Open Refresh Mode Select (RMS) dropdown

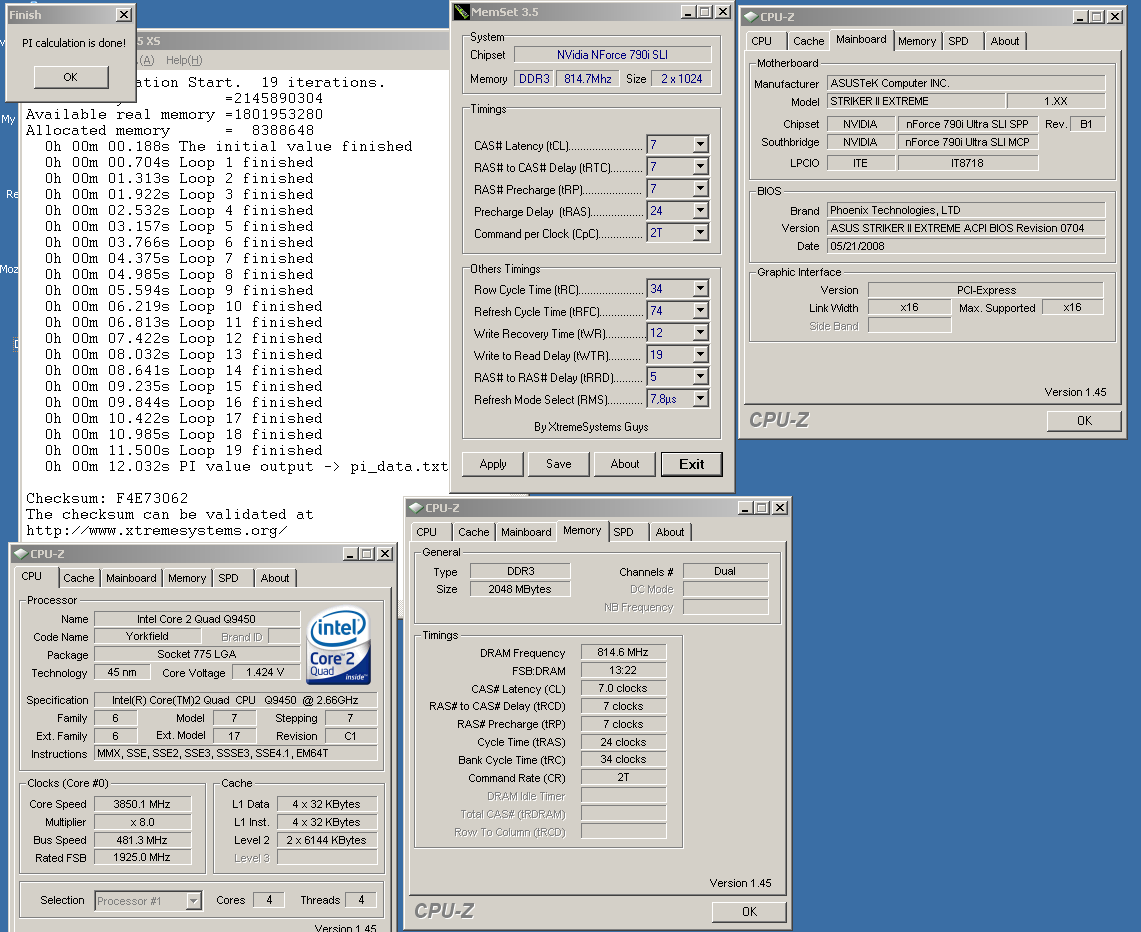[x=700, y=398]
